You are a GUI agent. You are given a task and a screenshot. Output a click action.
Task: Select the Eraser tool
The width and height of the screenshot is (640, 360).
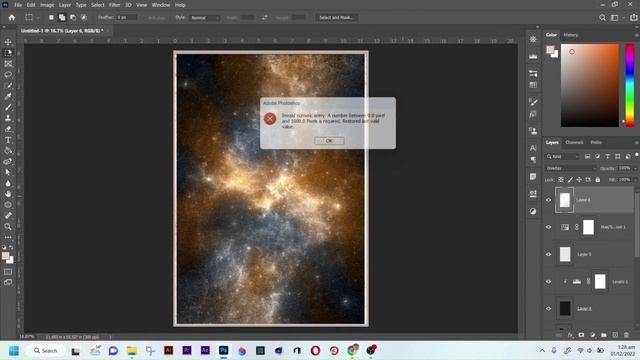pos(8,129)
